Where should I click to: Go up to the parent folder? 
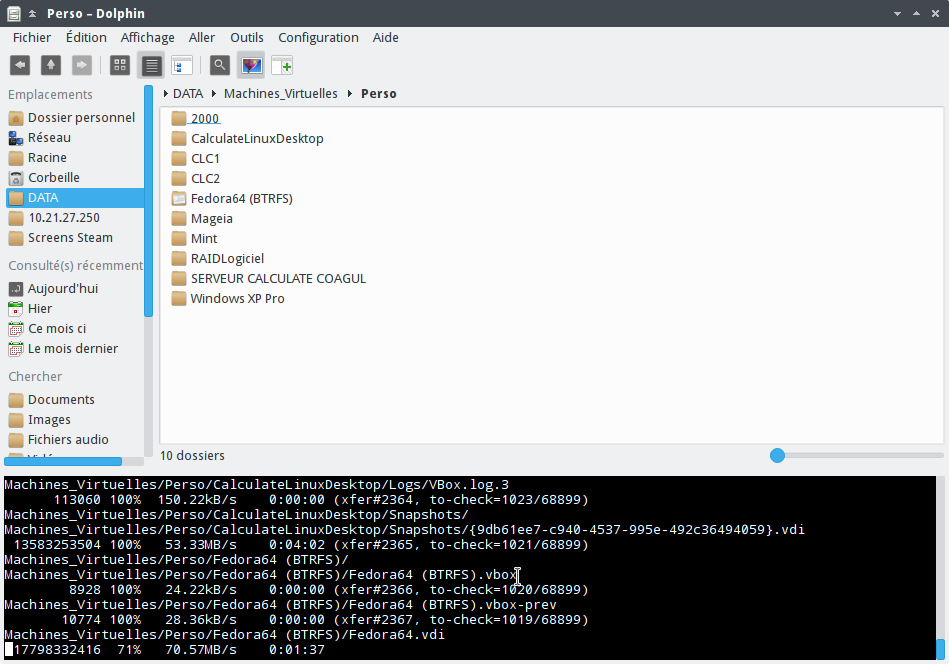click(51, 65)
